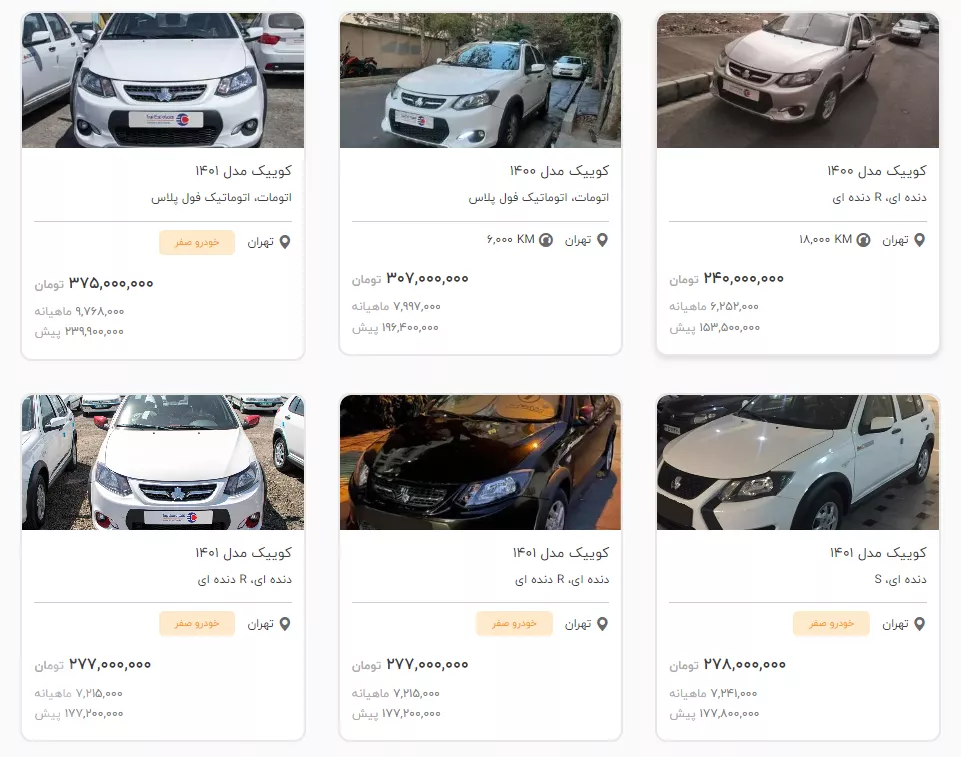The width and height of the screenshot is (961, 757).
Task: Click location pin on 278,000,000 listing
Action: tap(919, 624)
